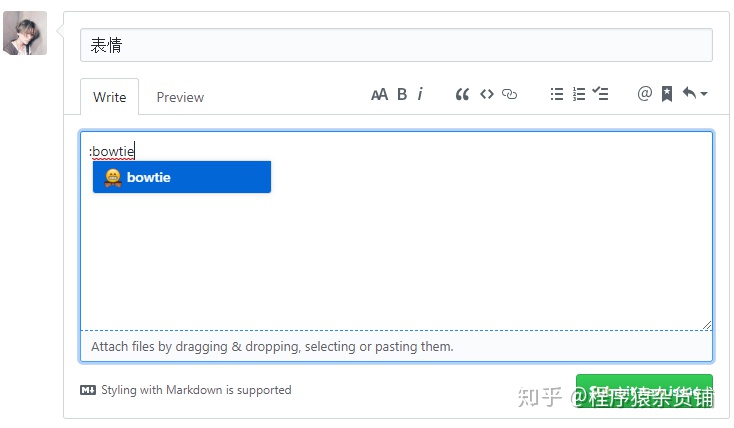Click the Markdown M icon
Screen dimensions: 734x428
(88, 390)
